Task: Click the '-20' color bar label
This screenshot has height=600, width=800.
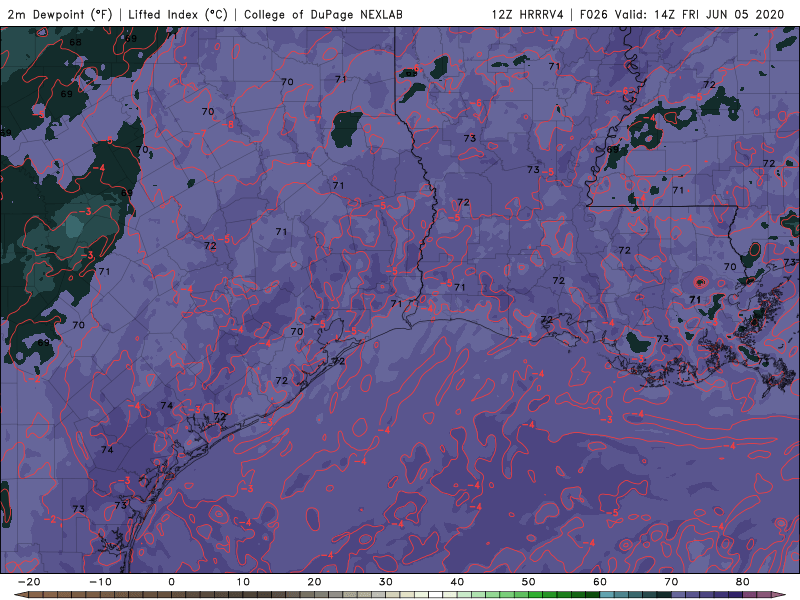Action: (x=29, y=582)
